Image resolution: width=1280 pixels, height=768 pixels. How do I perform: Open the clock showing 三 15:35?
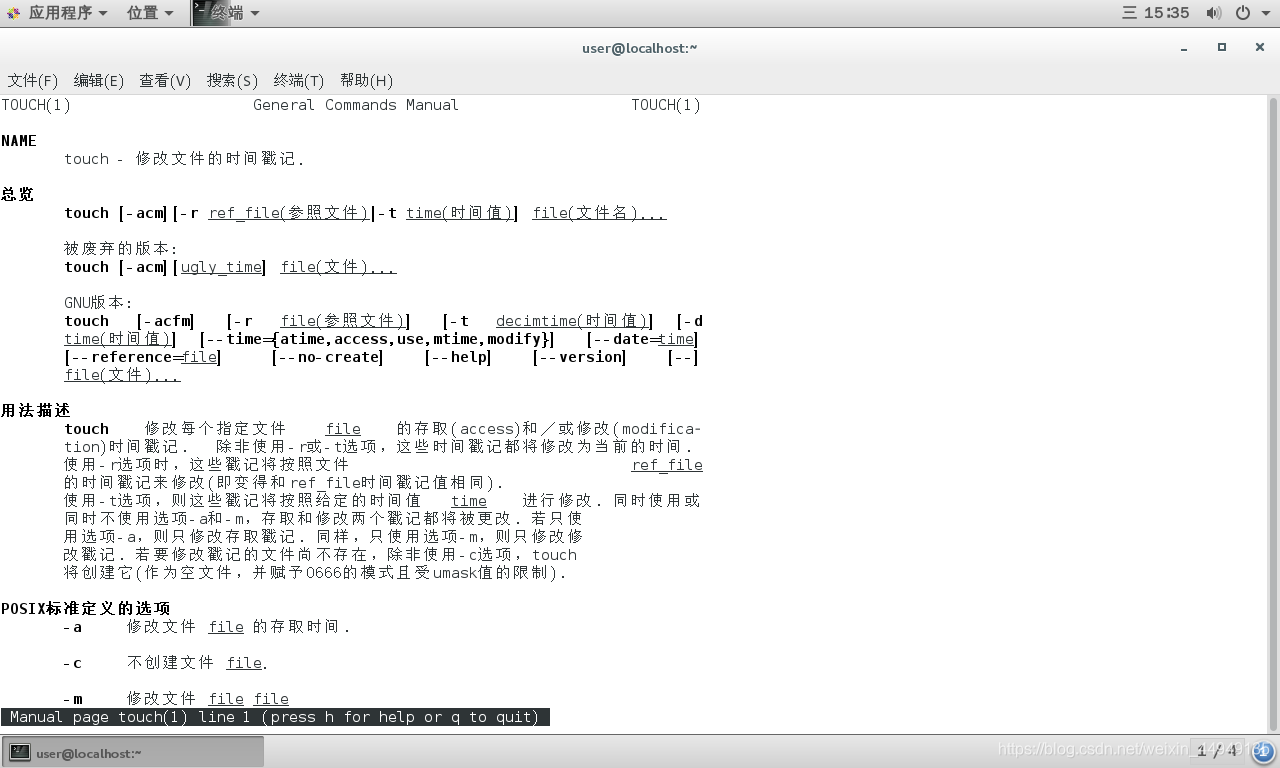point(1156,13)
